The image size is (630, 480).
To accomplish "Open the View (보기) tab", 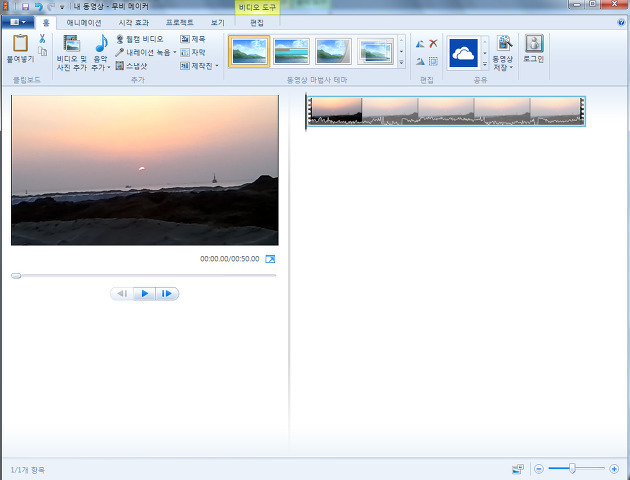I will coord(217,22).
